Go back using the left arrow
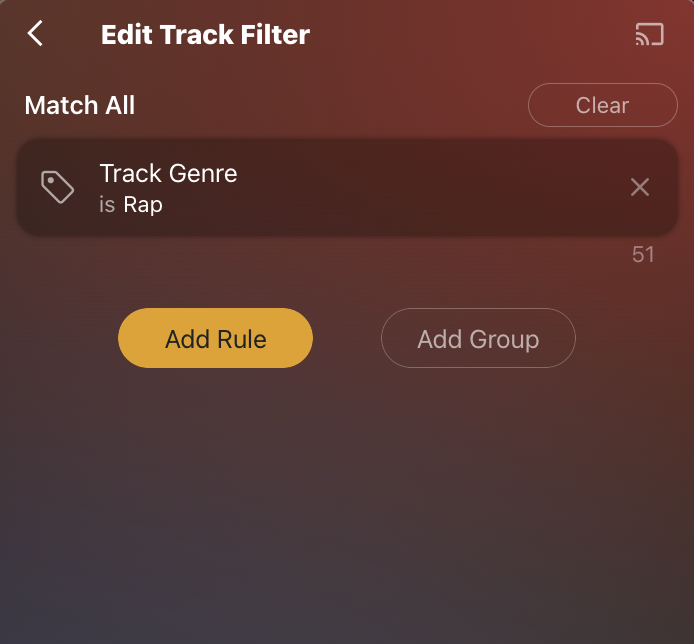Image resolution: width=694 pixels, height=644 pixels. (35, 34)
